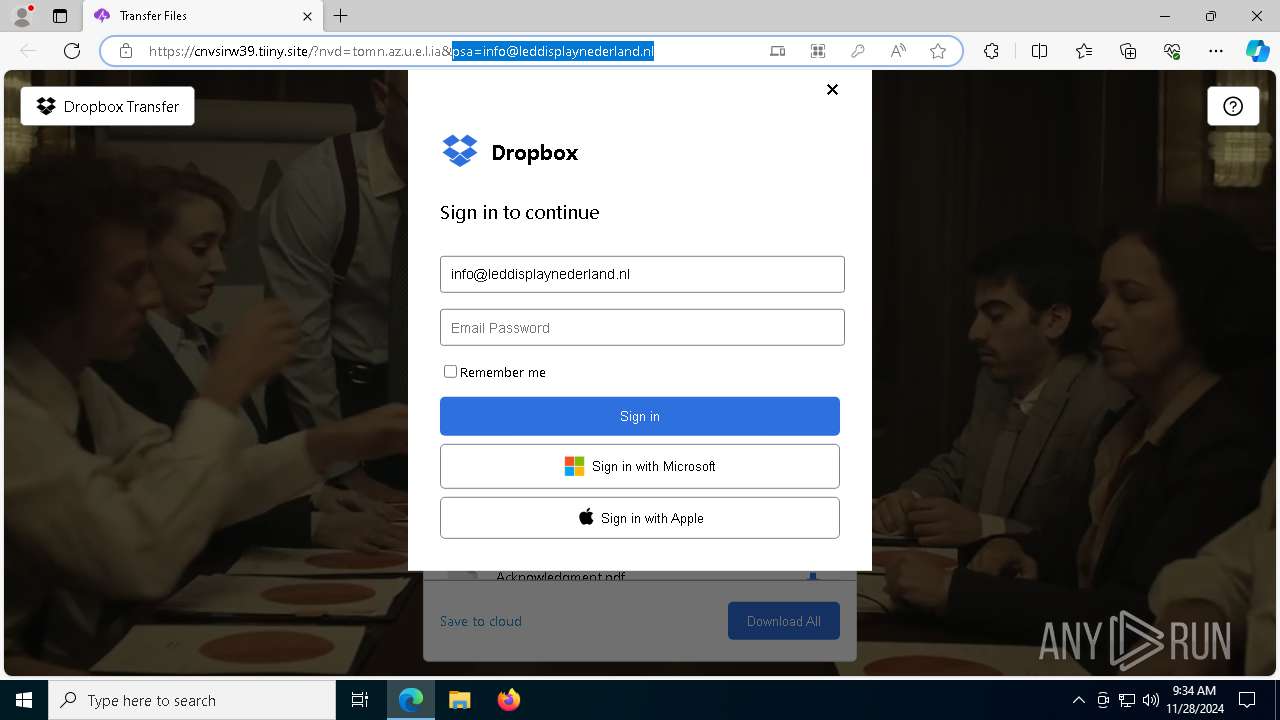This screenshot has width=1280, height=720.
Task: Open the media cast icon in address bar
Action: (x=778, y=51)
